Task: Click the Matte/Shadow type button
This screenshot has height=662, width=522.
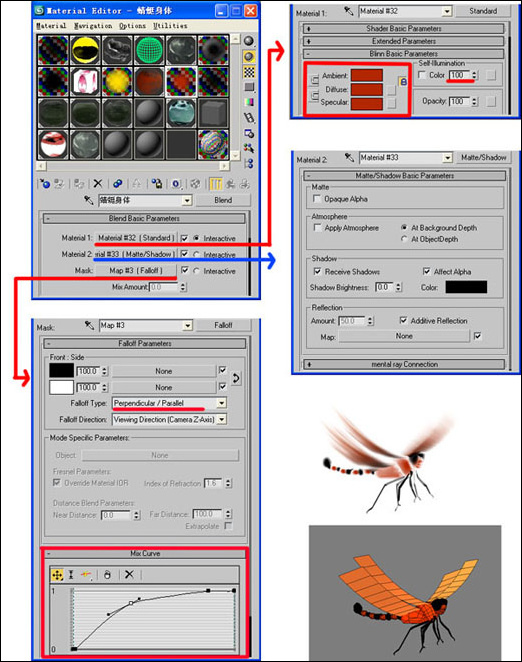Action: (x=484, y=157)
